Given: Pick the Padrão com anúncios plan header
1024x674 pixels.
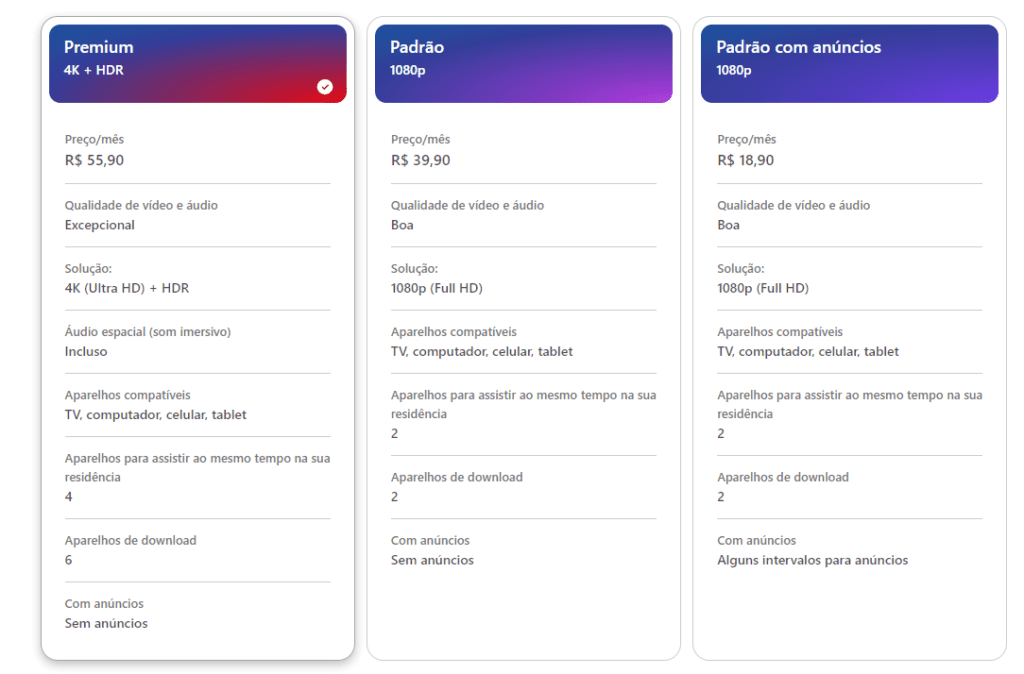Looking at the screenshot, I should coord(849,63).
